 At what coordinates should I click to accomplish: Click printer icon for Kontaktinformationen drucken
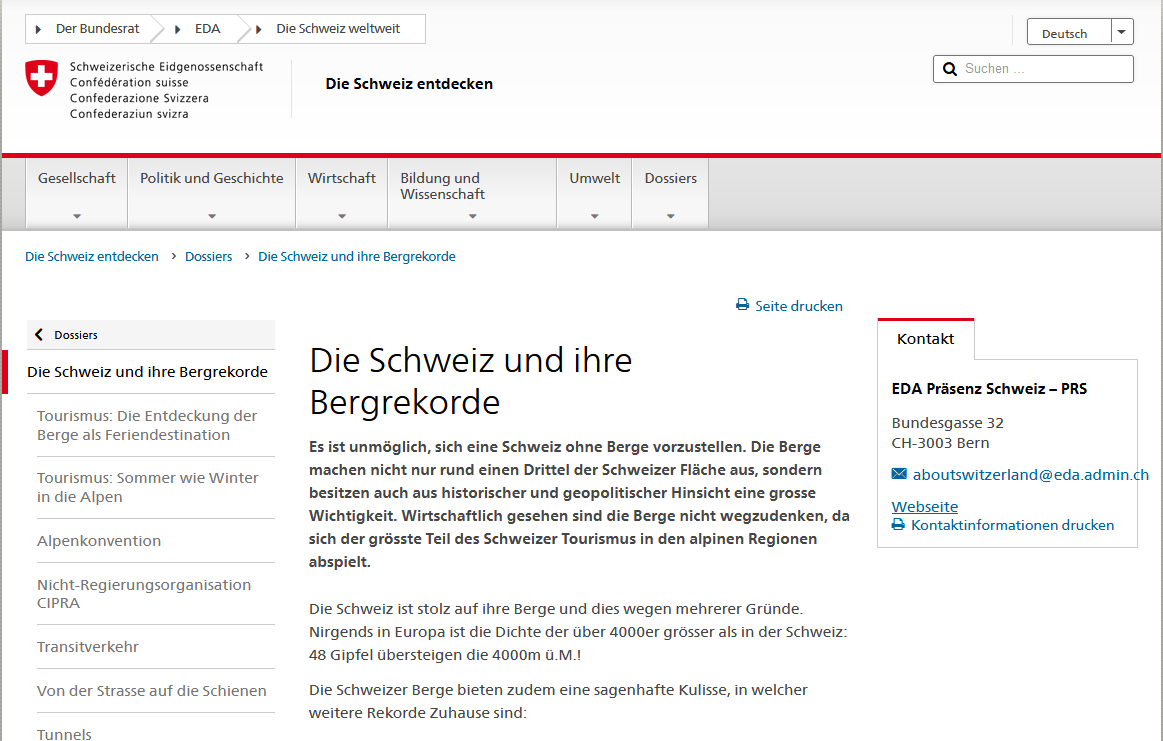[898, 525]
